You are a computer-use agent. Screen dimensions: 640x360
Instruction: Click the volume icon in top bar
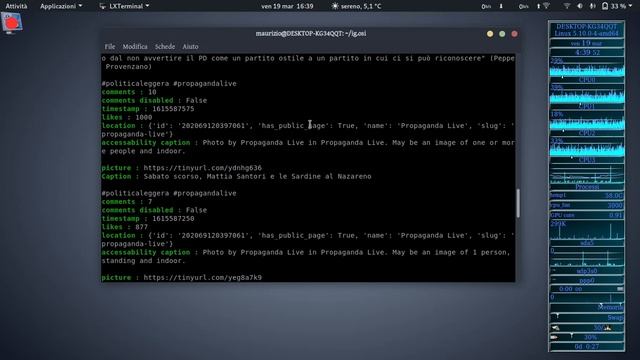pos(592,6)
